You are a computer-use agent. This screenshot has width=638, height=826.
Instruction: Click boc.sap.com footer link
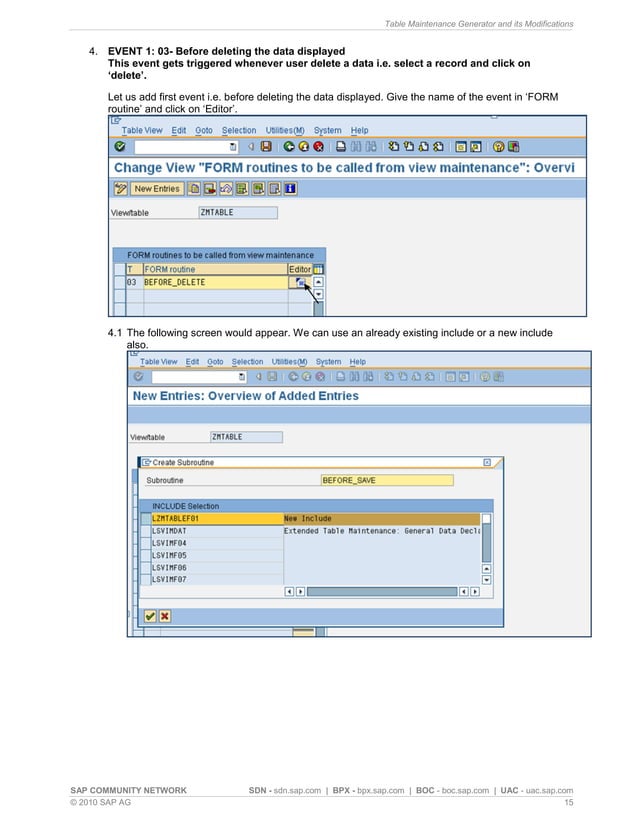465,790
